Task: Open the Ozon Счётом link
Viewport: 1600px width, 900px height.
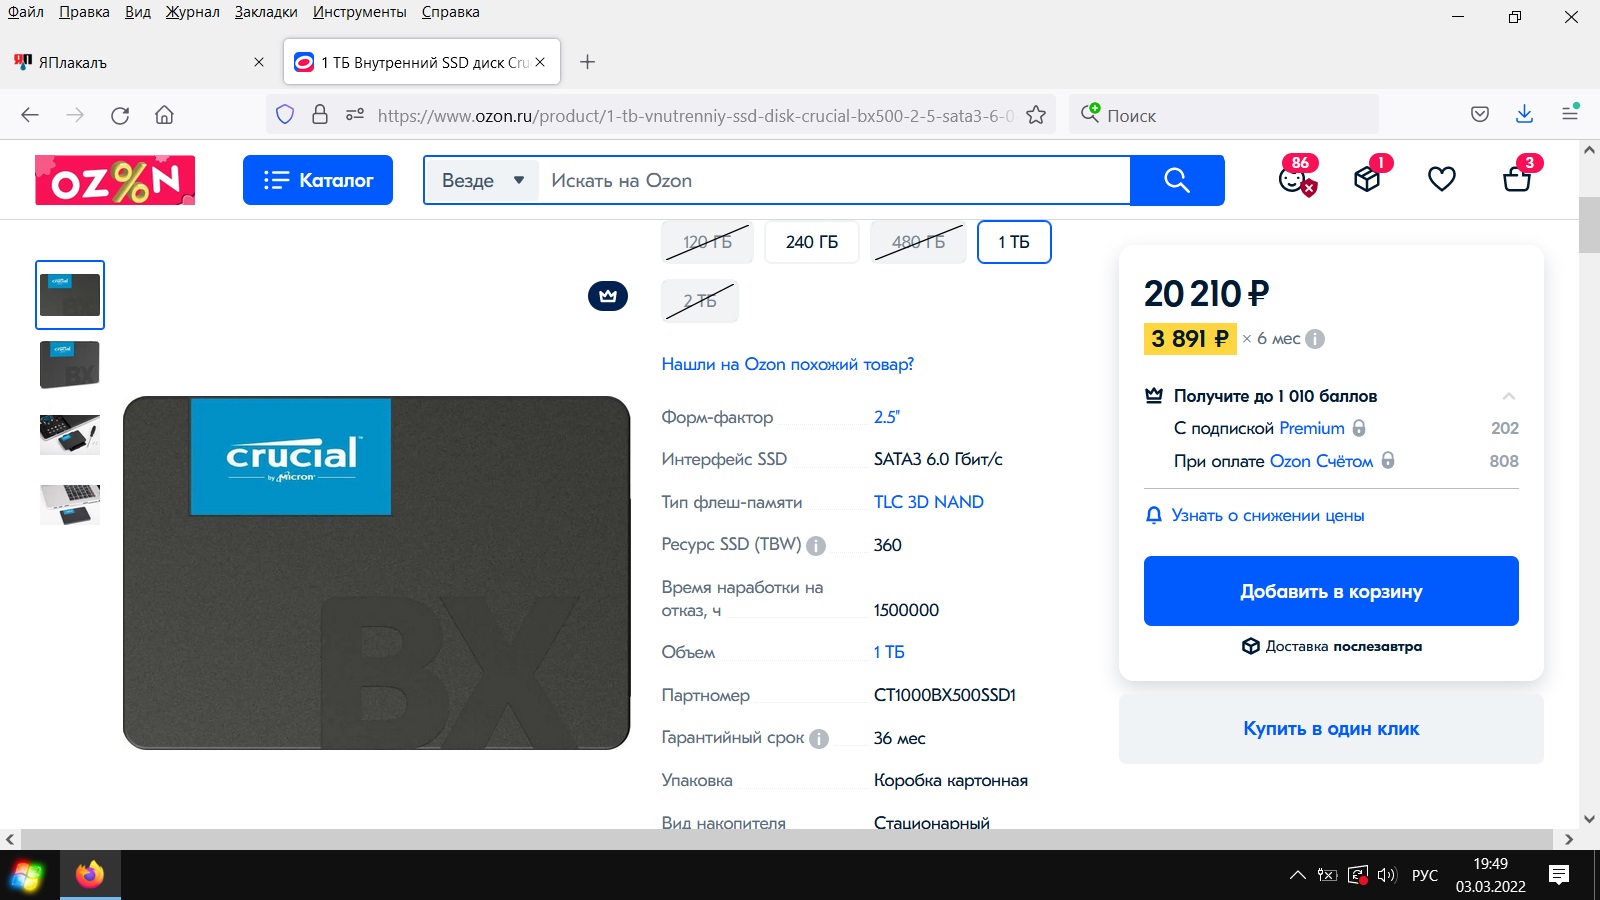Action: coord(1321,461)
